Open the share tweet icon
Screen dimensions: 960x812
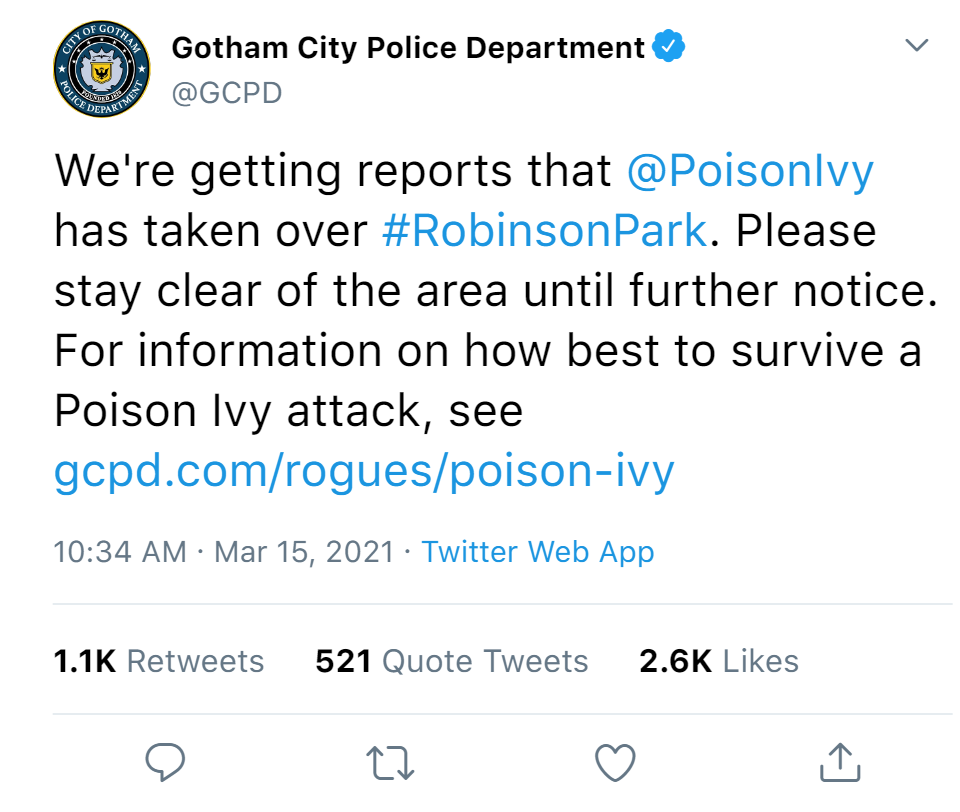pos(840,762)
